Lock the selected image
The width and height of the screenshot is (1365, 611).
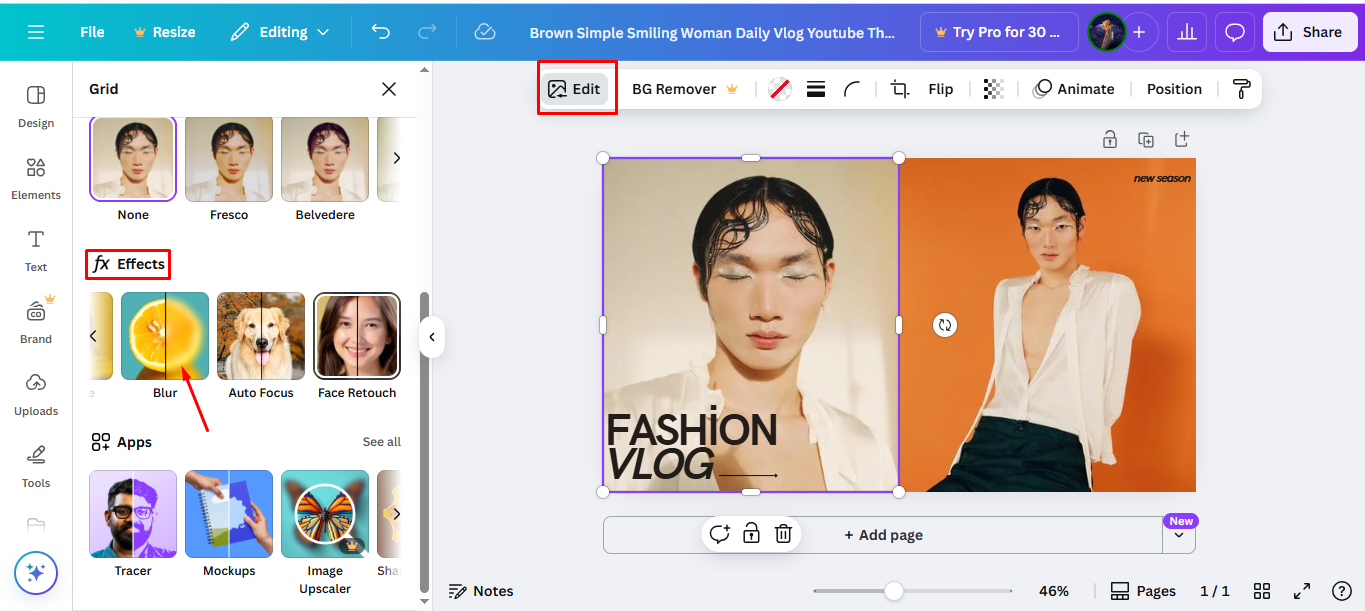tap(1110, 139)
